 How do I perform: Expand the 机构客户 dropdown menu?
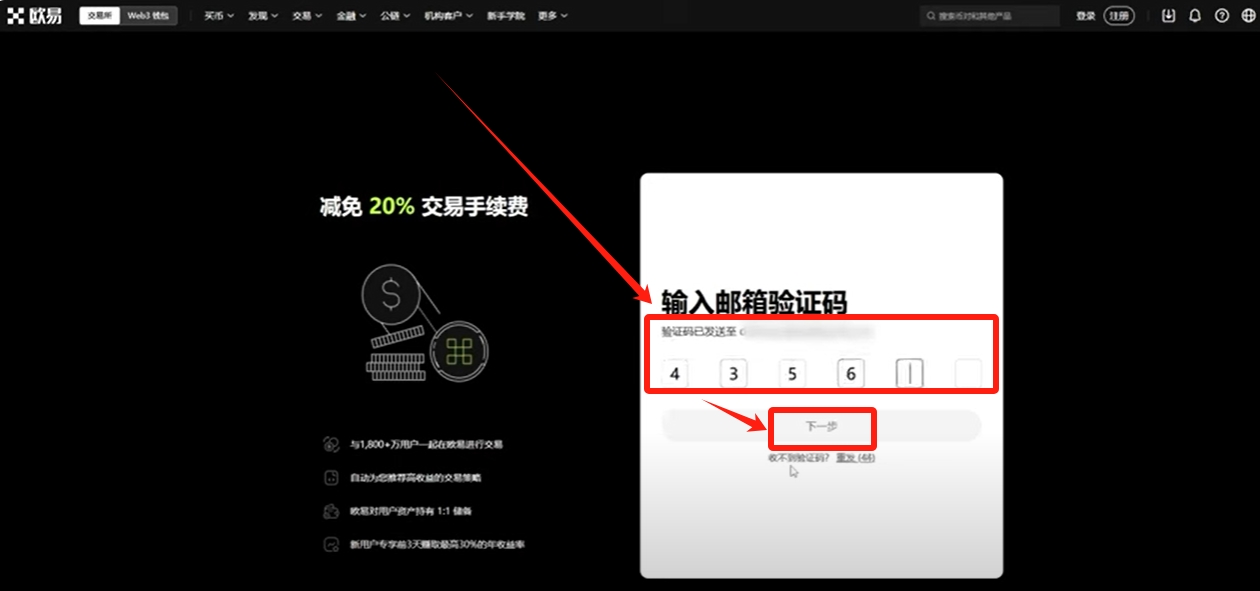(449, 16)
